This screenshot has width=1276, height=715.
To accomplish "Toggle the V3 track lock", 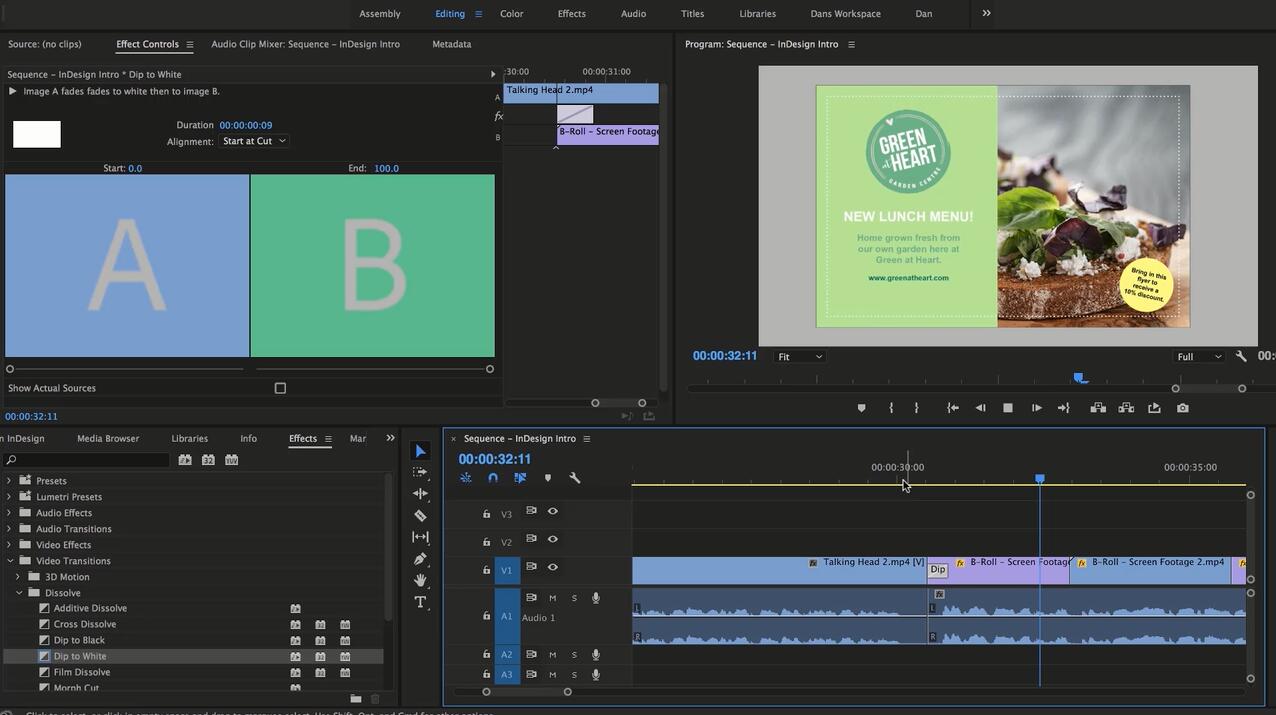I will click(486, 514).
